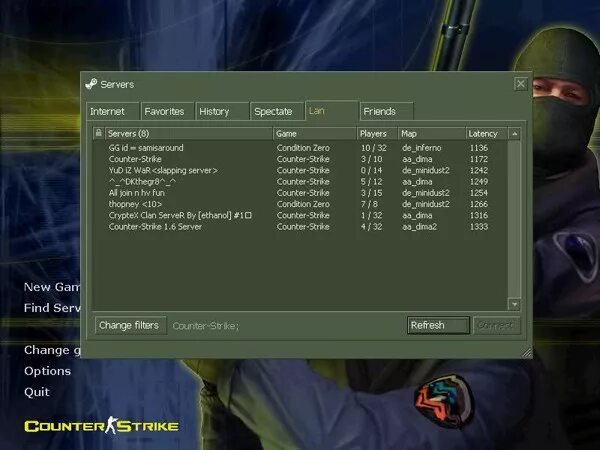Image resolution: width=600 pixels, height=450 pixels.
Task: Open the Internet servers tab
Action: point(112,111)
